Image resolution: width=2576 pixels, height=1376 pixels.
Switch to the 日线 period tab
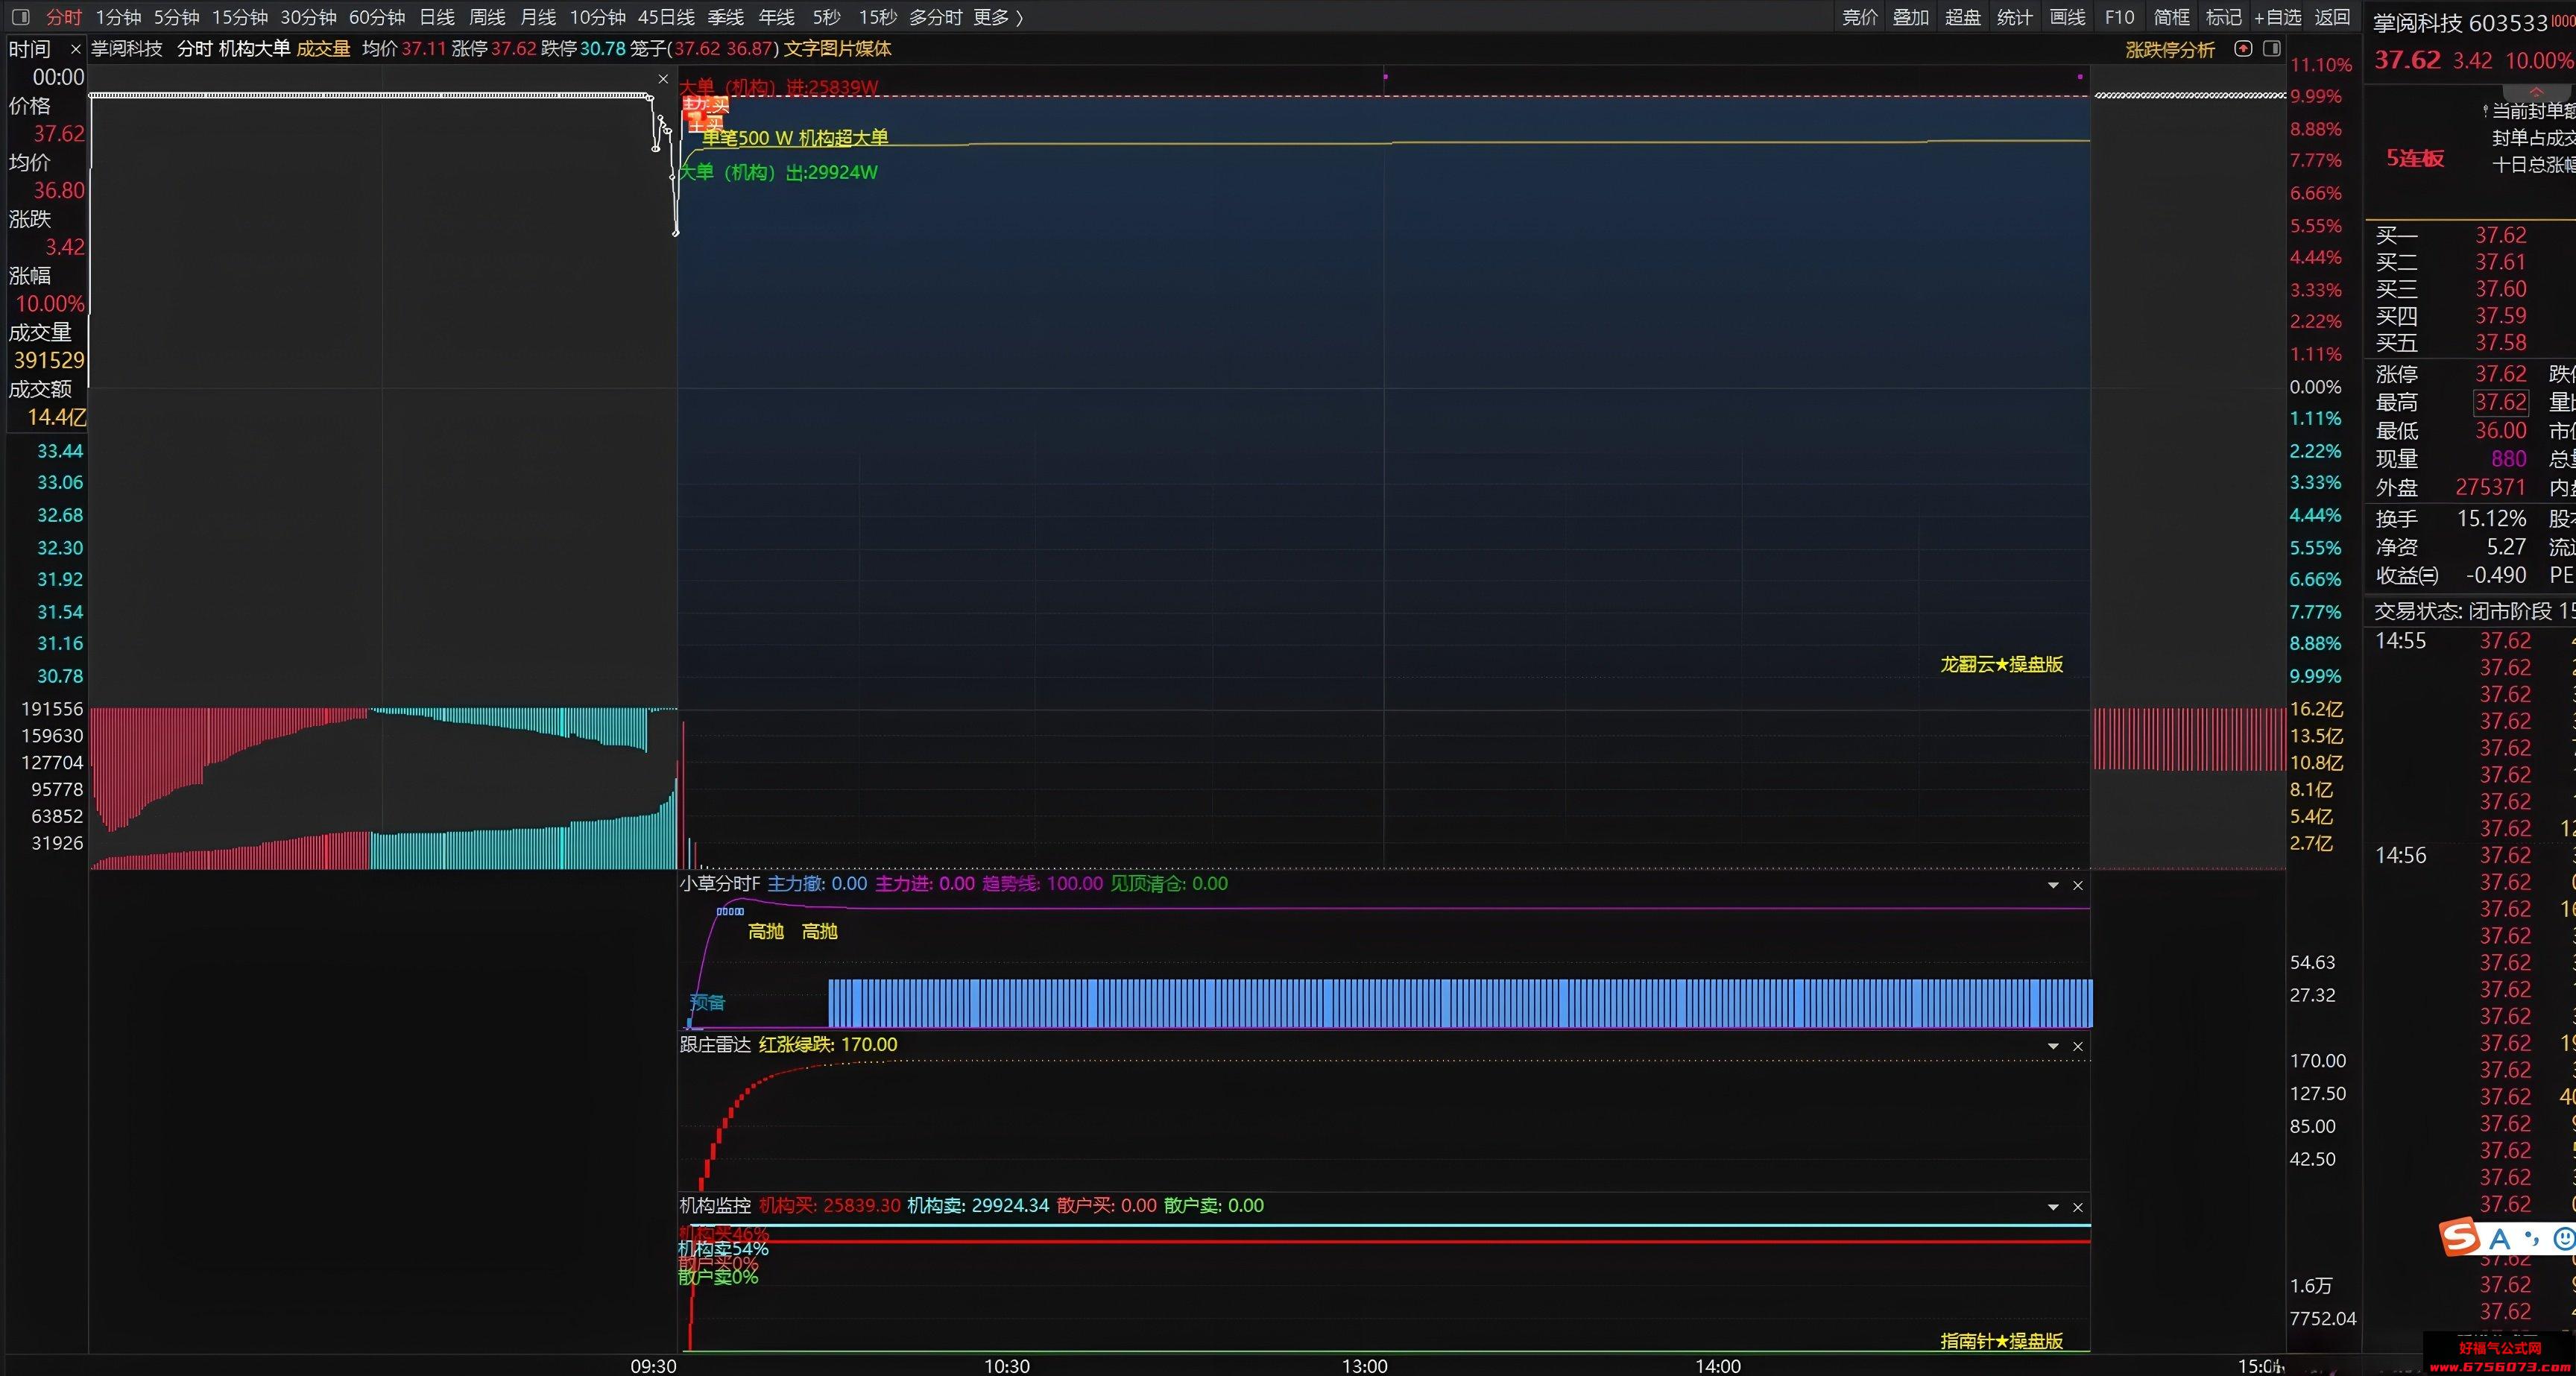(436, 17)
